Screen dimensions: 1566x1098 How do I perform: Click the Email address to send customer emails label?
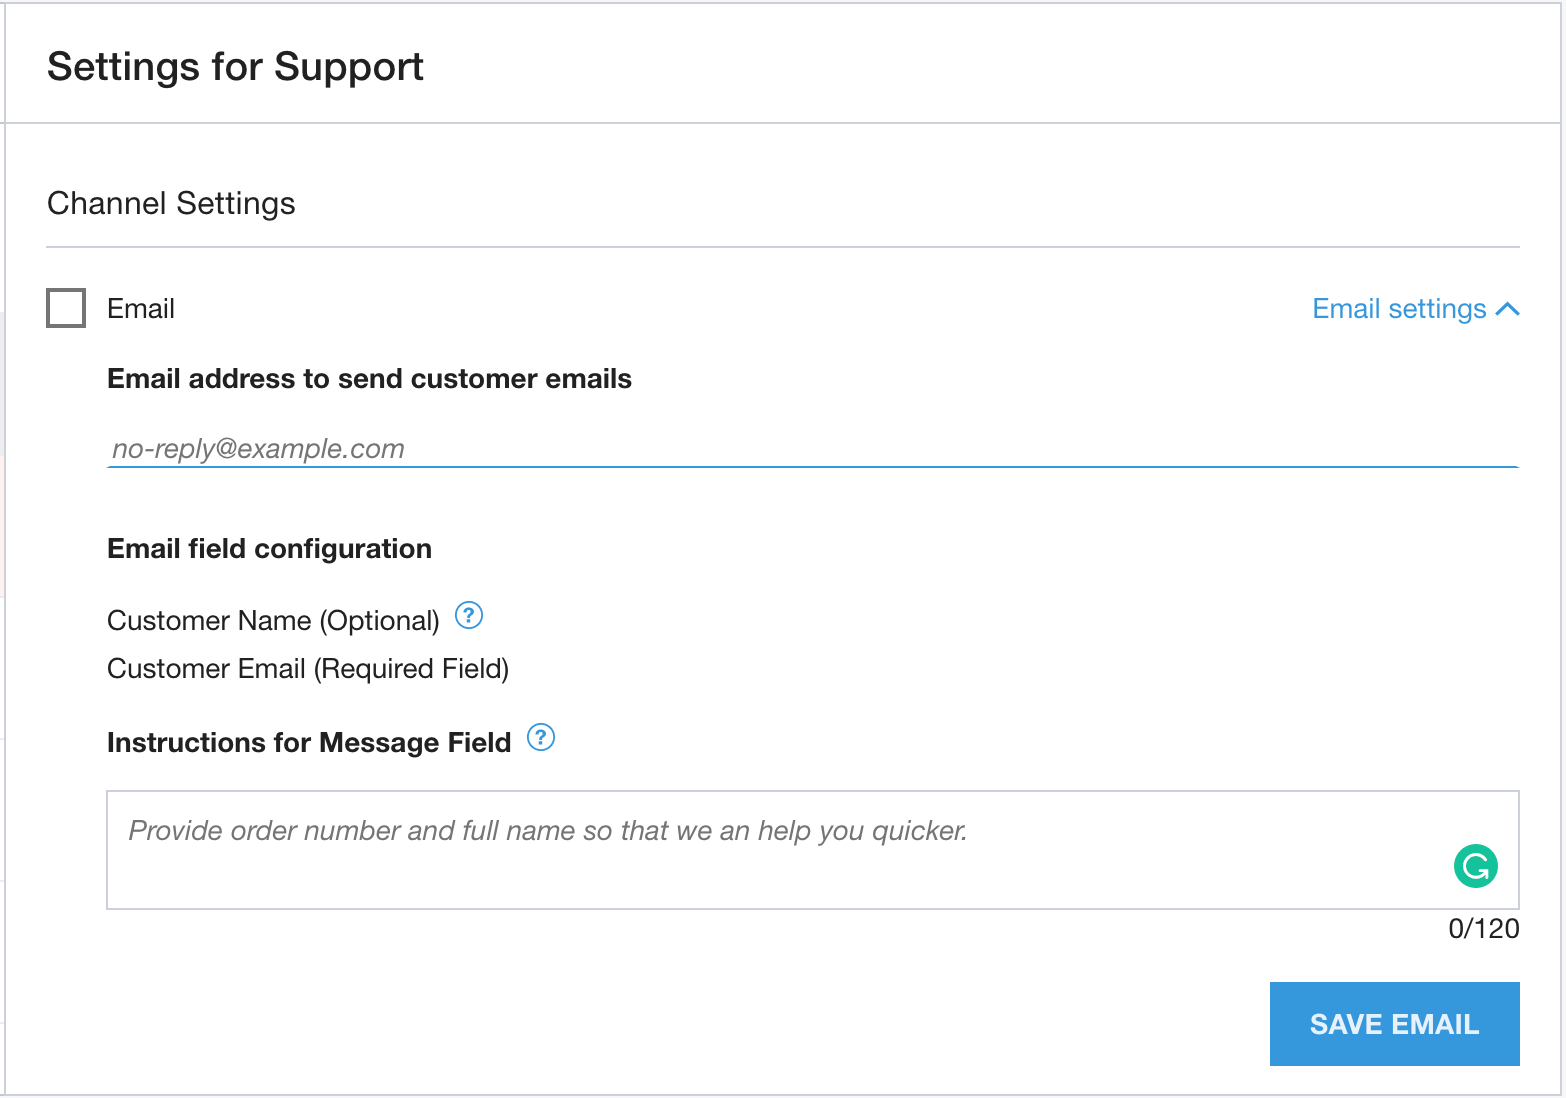[369, 379]
